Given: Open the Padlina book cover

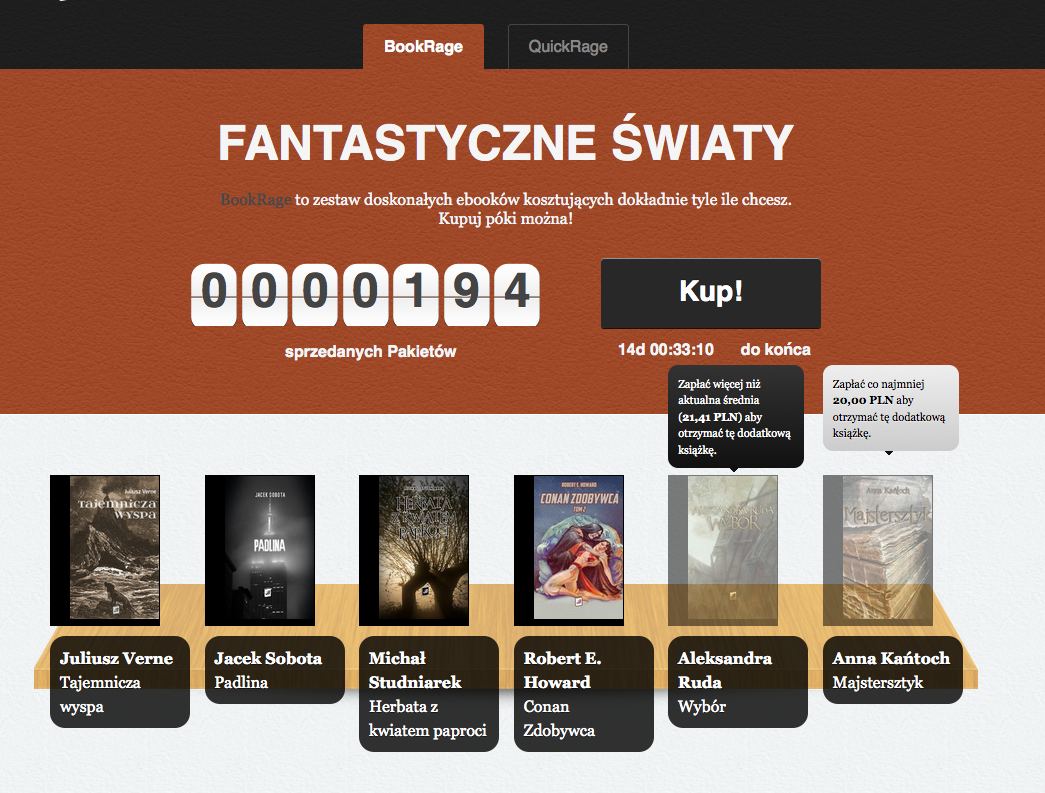Looking at the screenshot, I should click(x=260, y=550).
